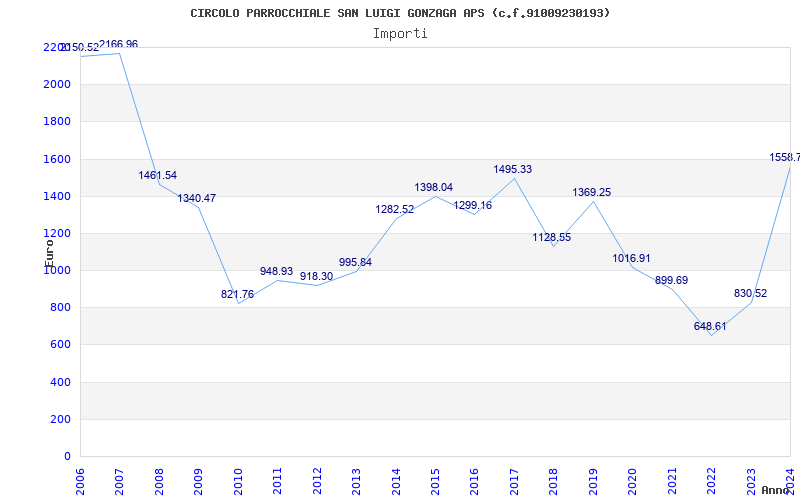This screenshot has width=800, height=500.
Task: Select the data label 1128.55
Action: click(x=552, y=238)
